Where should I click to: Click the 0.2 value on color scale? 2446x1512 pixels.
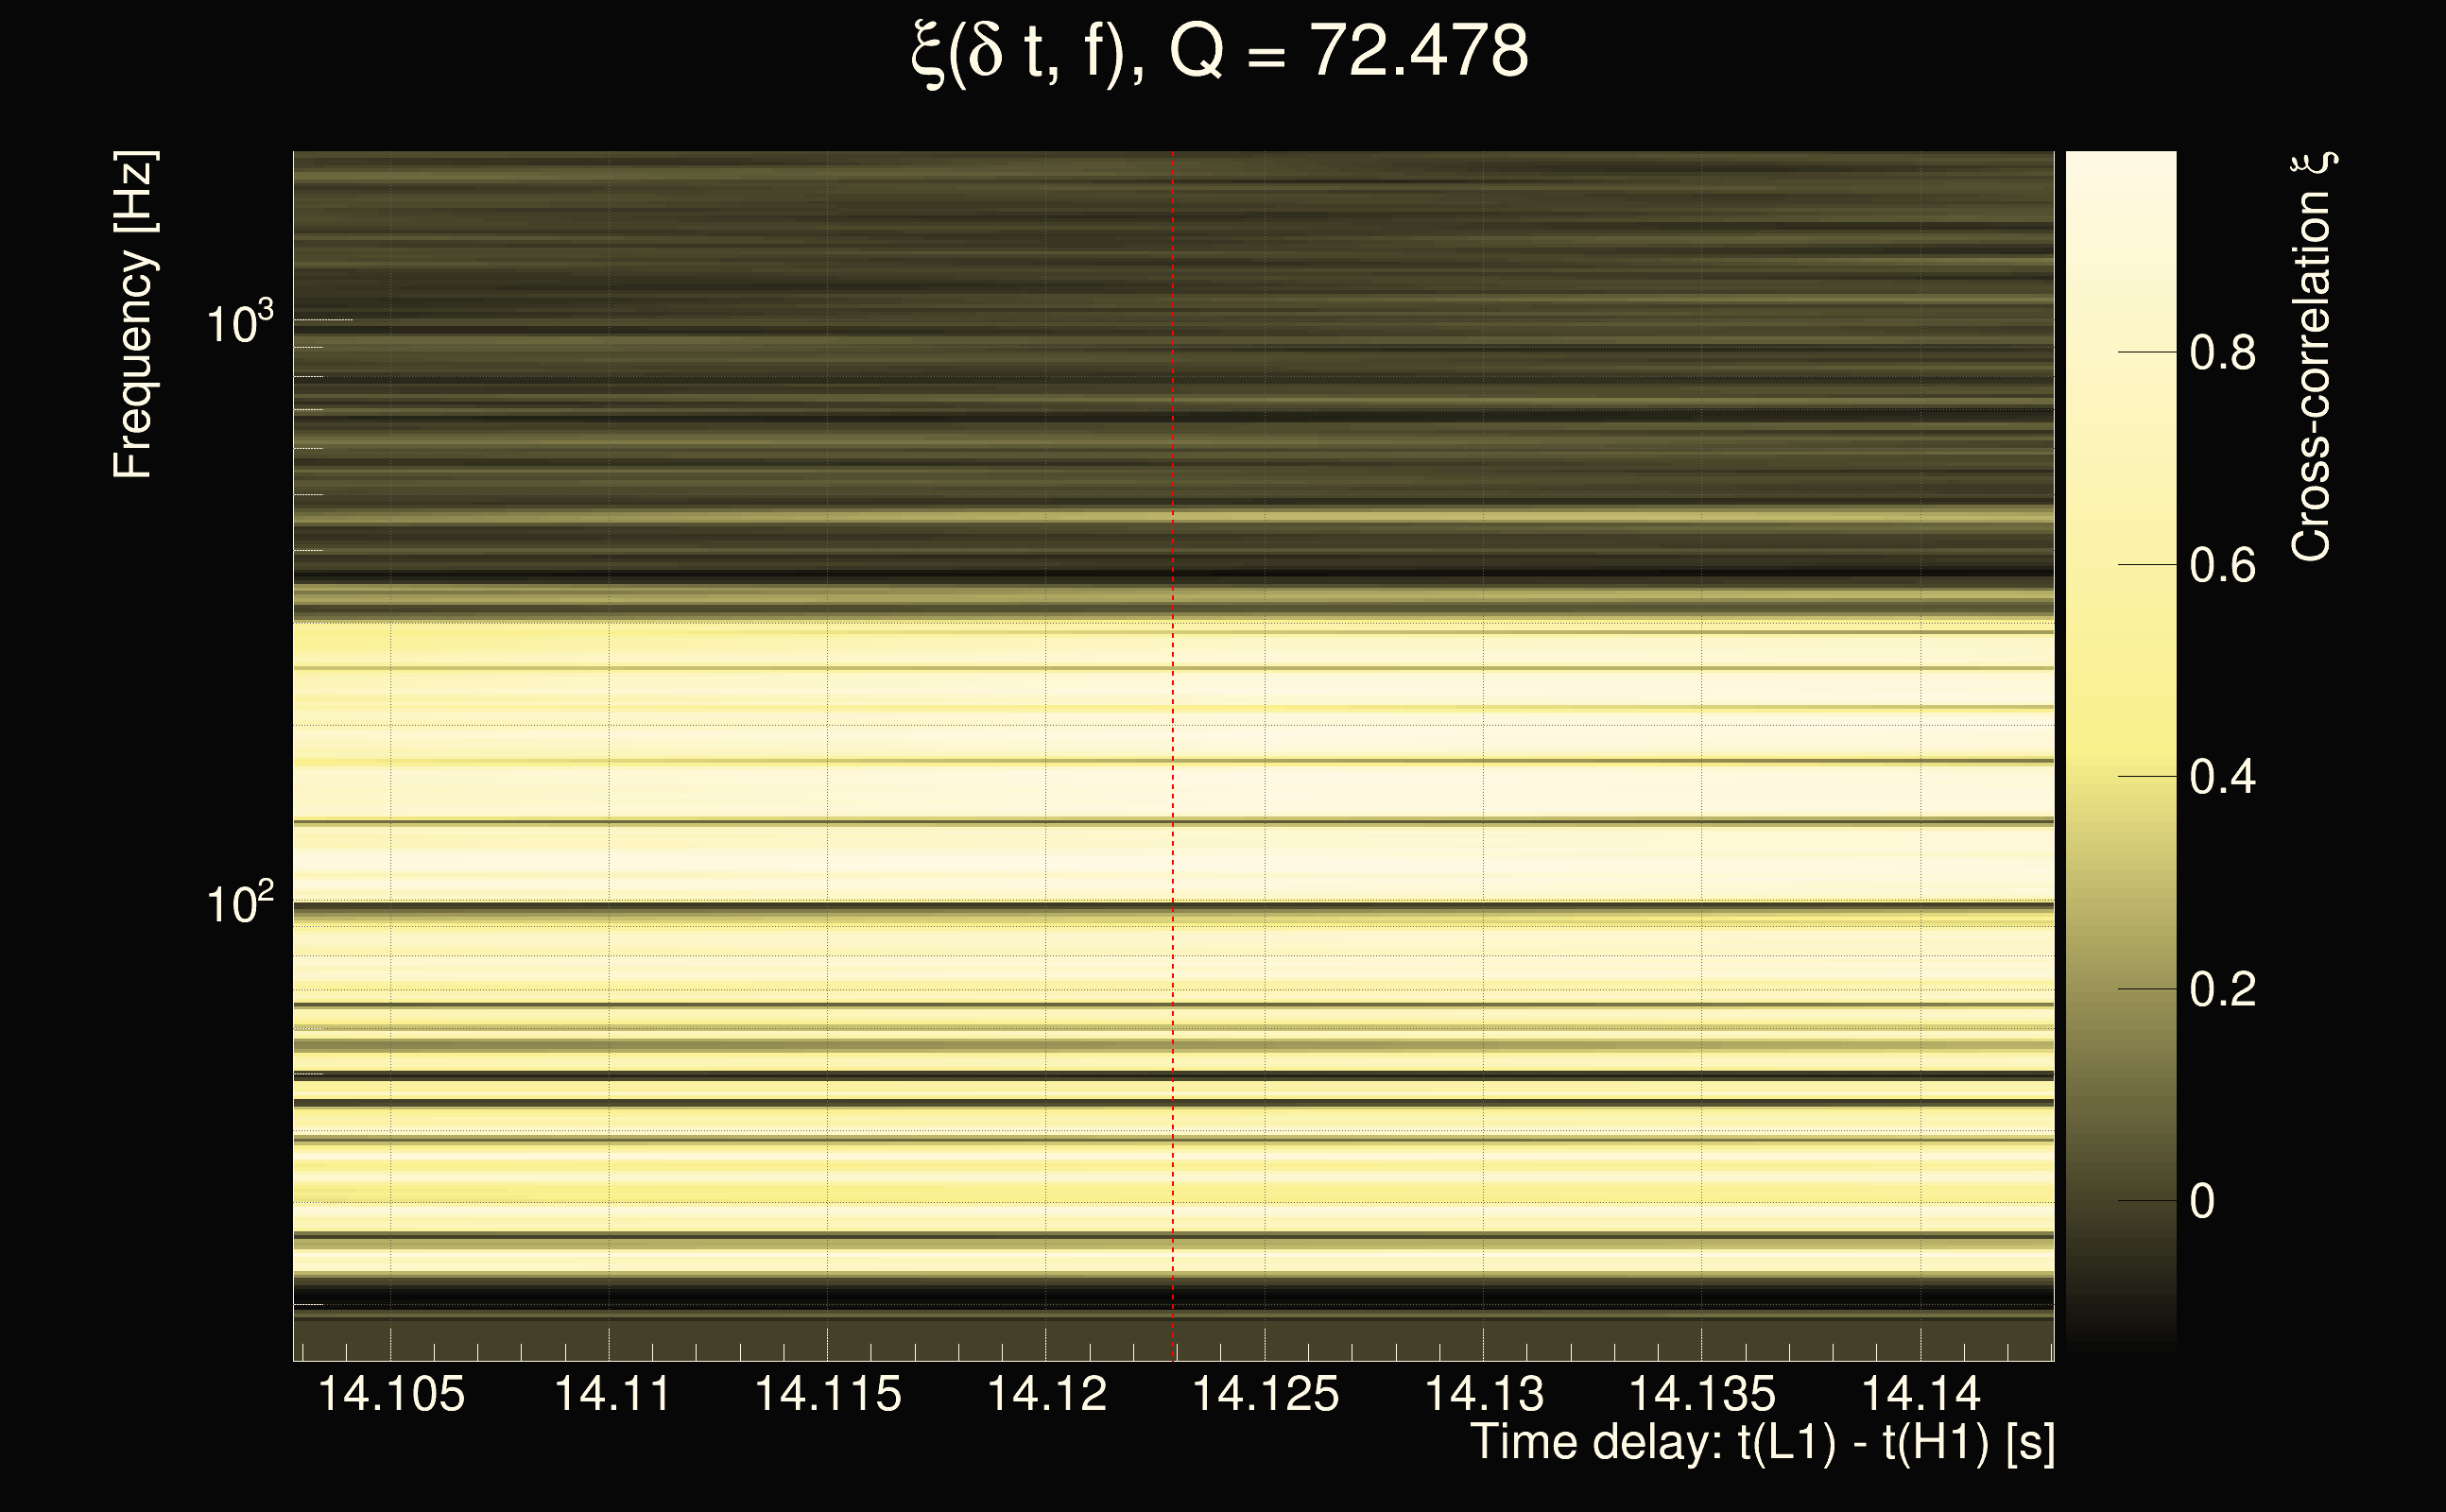(2222, 990)
